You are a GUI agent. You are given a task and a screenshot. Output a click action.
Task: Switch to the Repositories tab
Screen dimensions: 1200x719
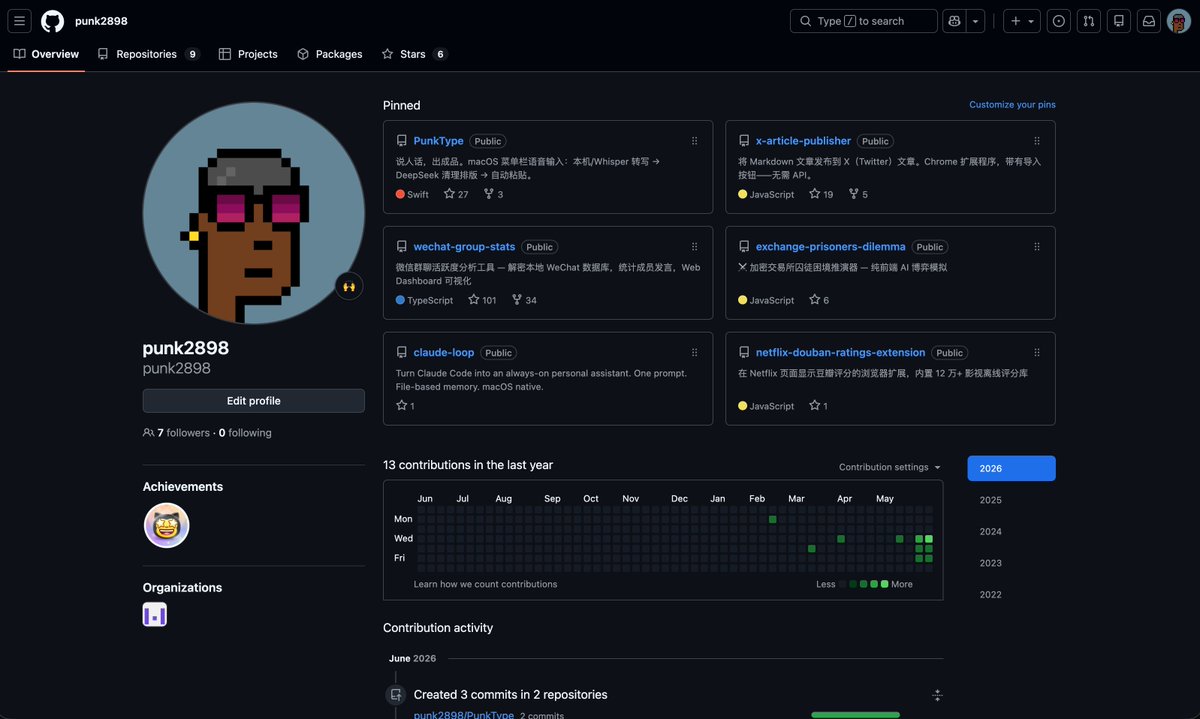[148, 54]
